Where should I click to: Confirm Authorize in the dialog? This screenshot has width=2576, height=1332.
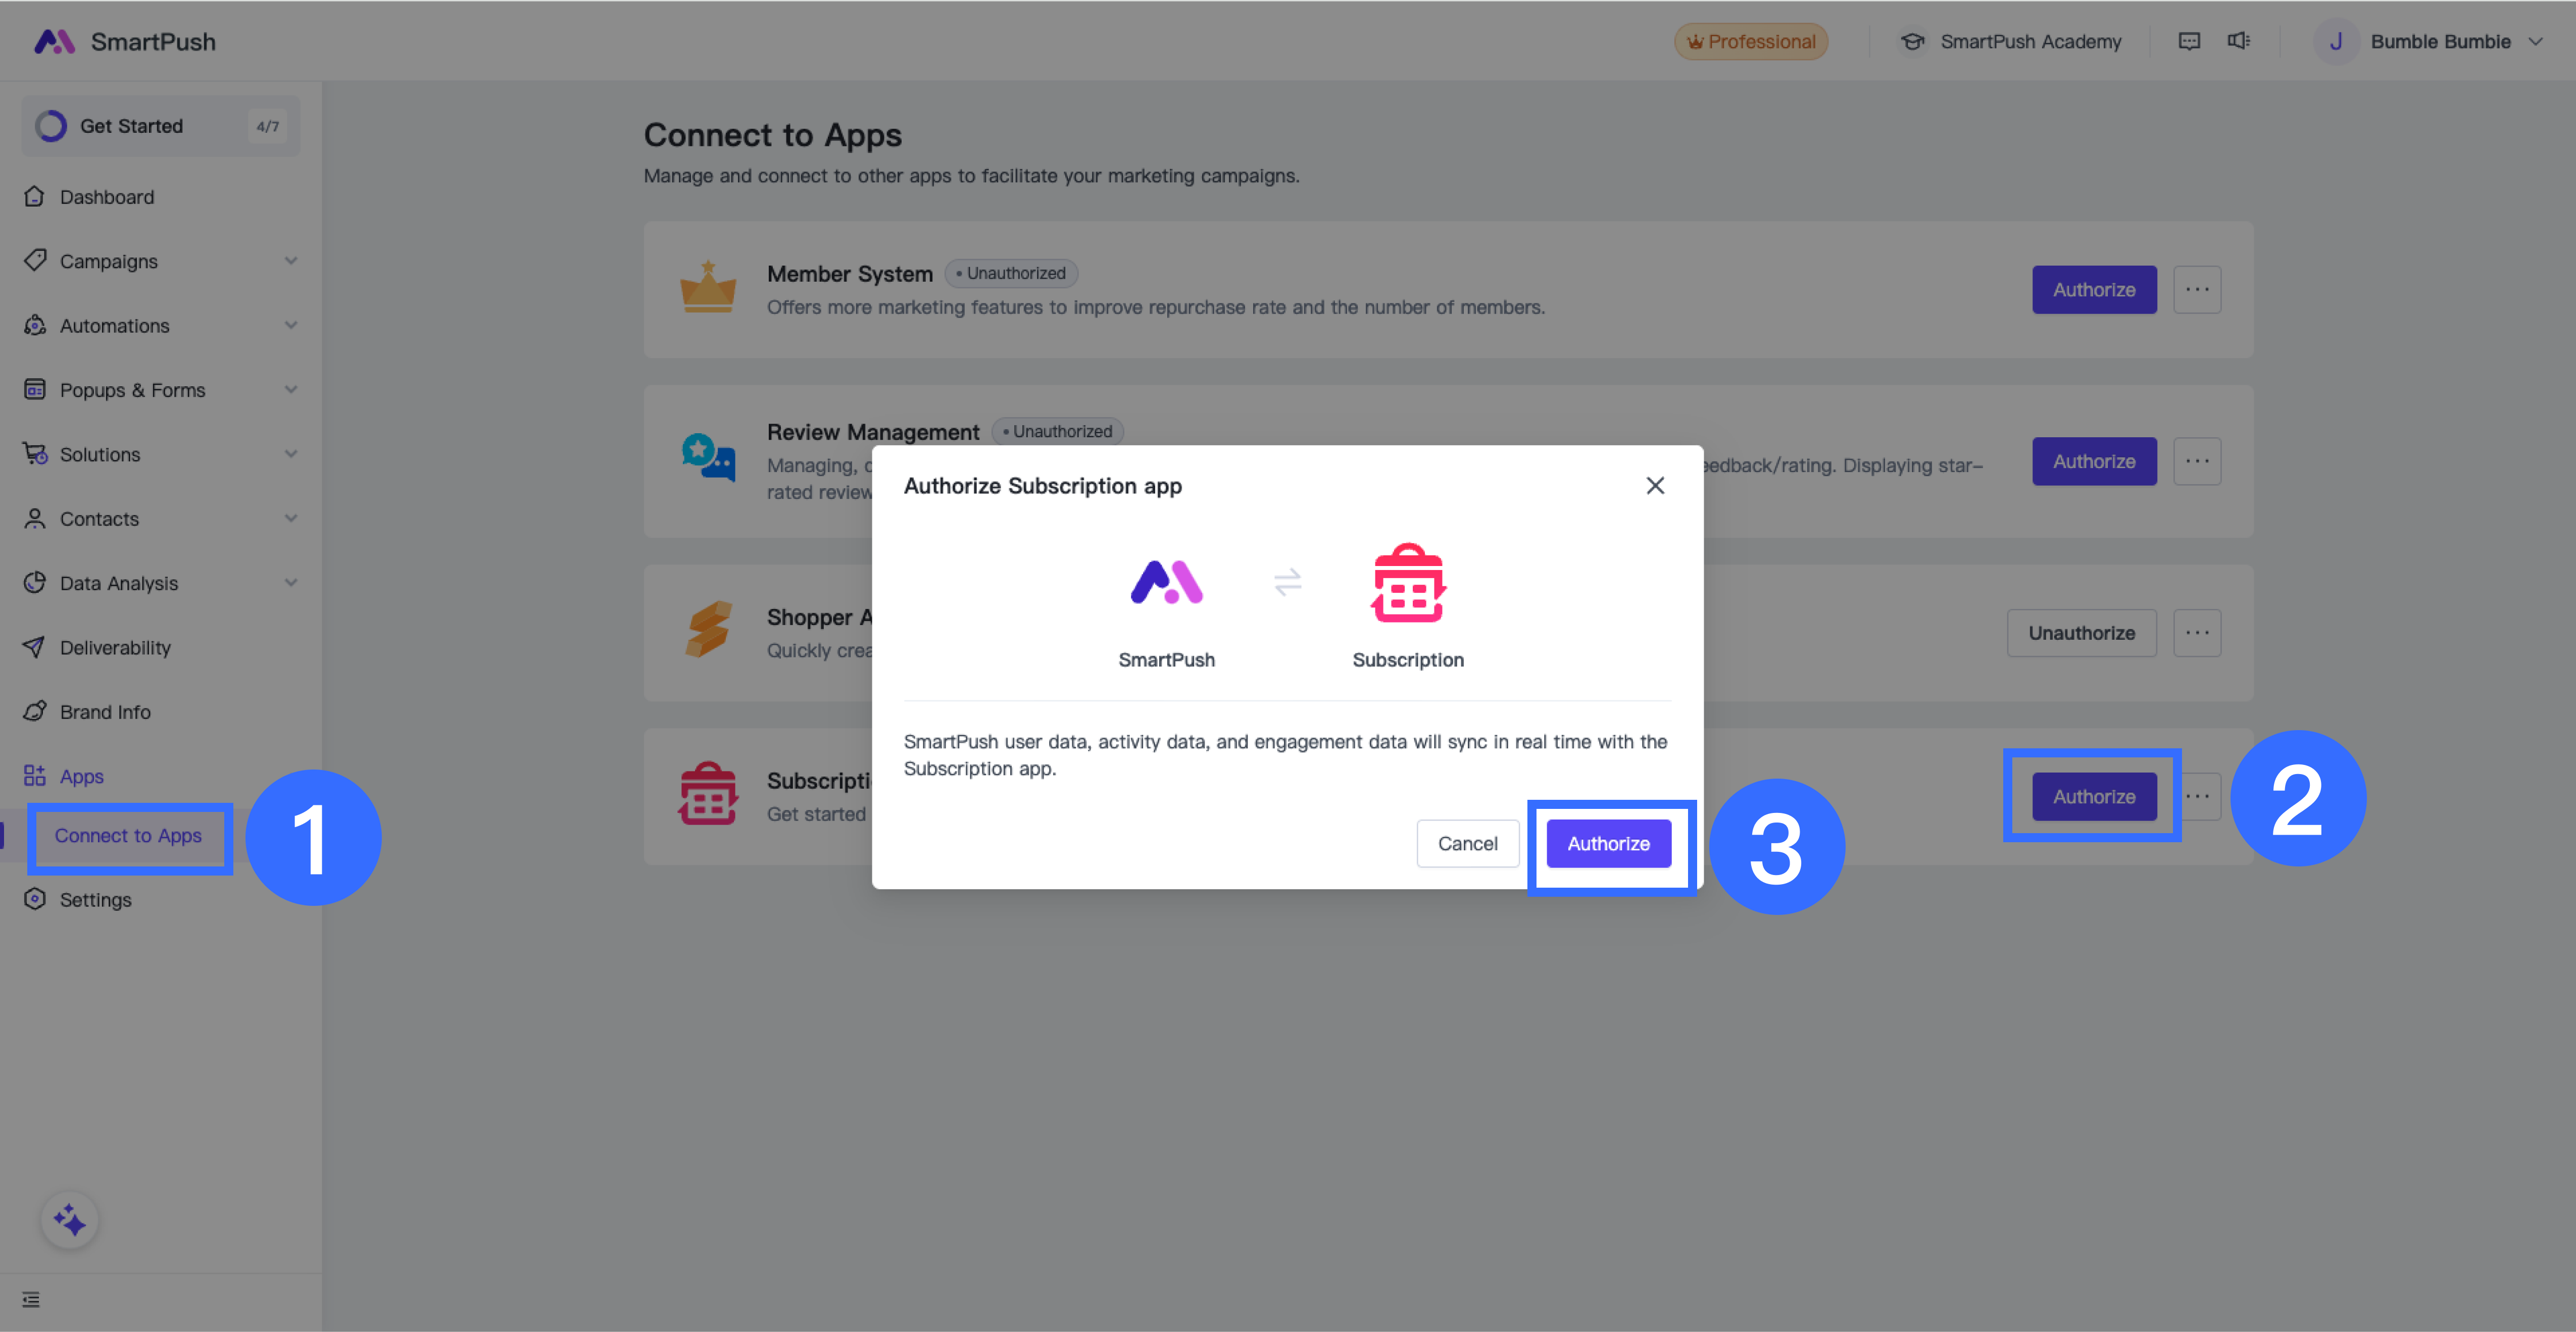1608,843
